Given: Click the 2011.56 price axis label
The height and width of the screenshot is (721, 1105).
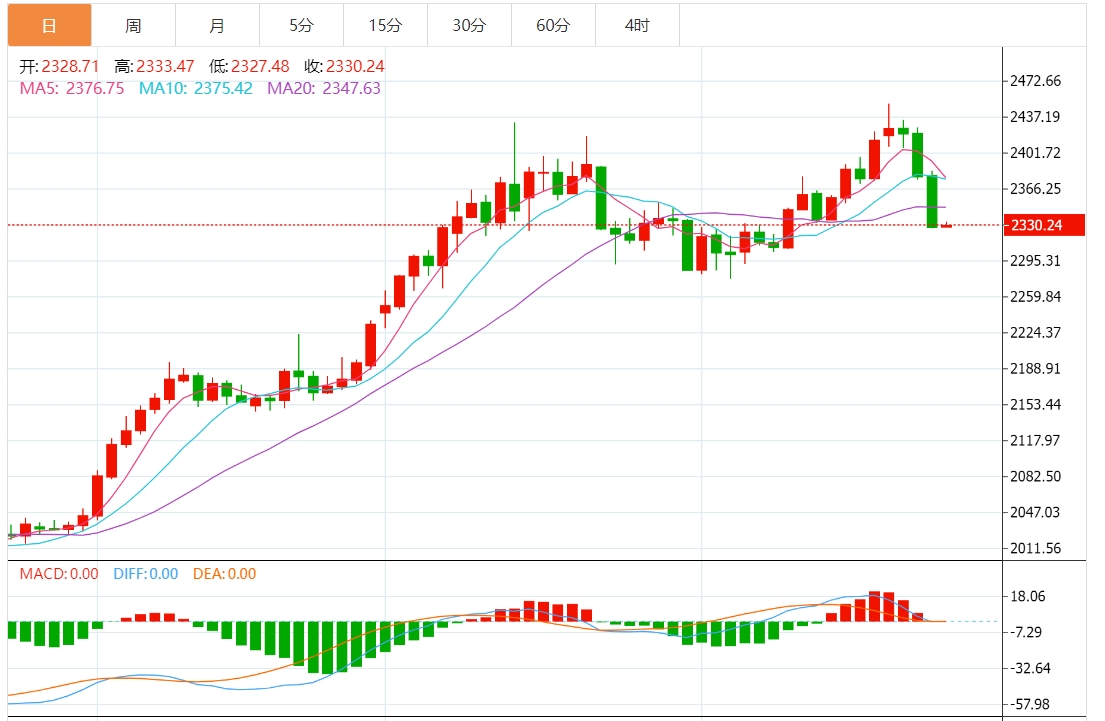Looking at the screenshot, I should click(1035, 548).
